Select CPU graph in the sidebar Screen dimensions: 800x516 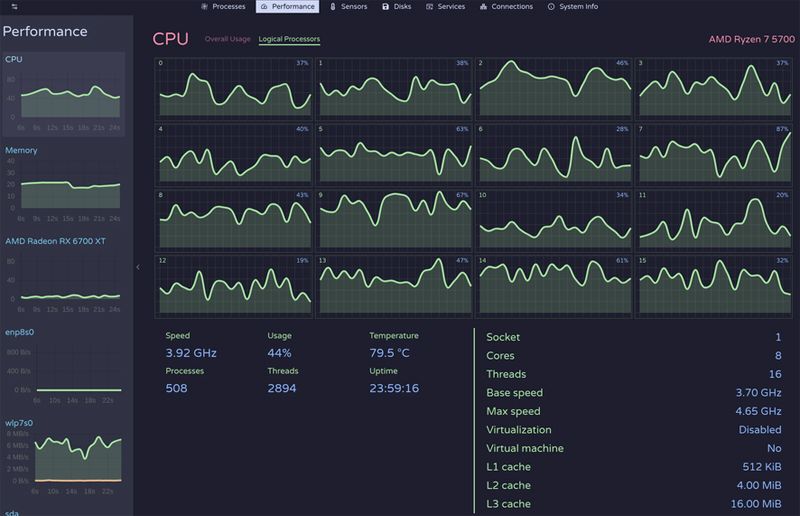[x=63, y=93]
